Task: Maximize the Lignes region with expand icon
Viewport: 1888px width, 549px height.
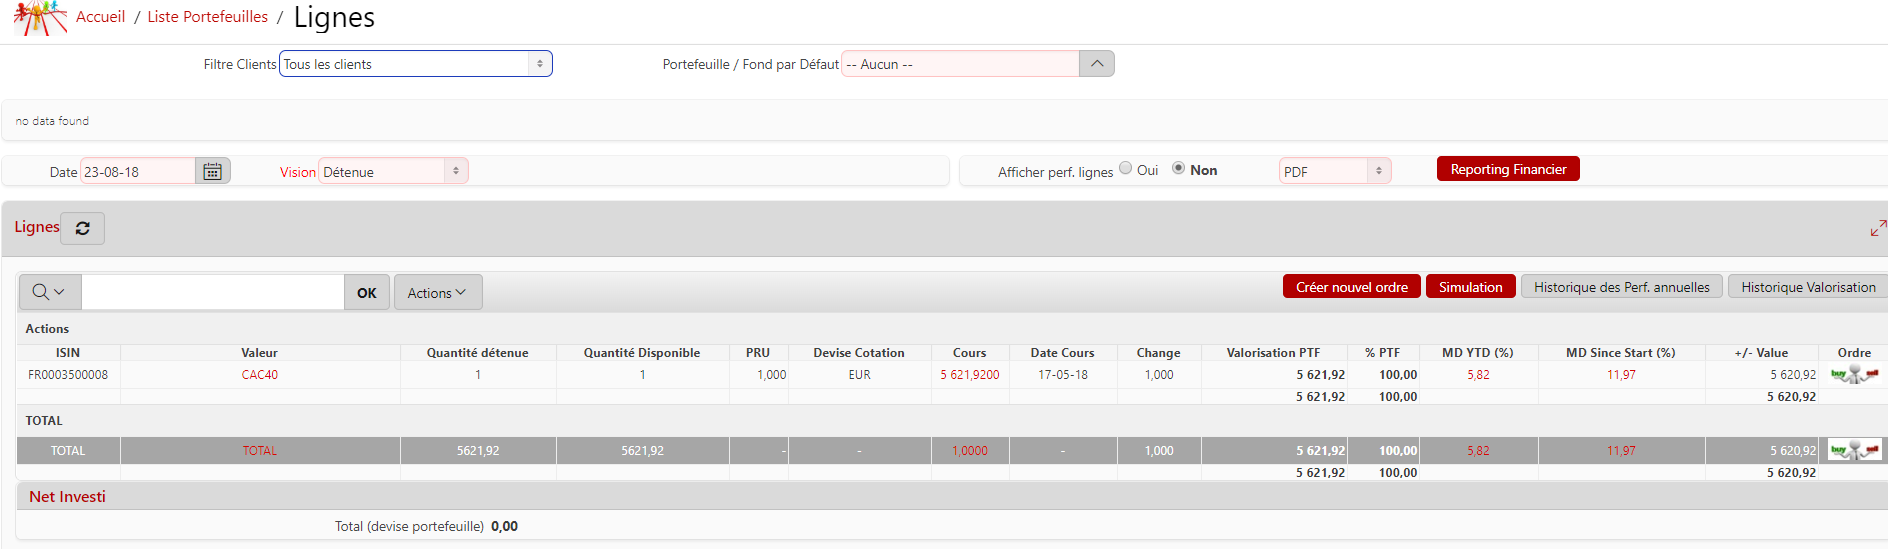Action: coord(1877,229)
